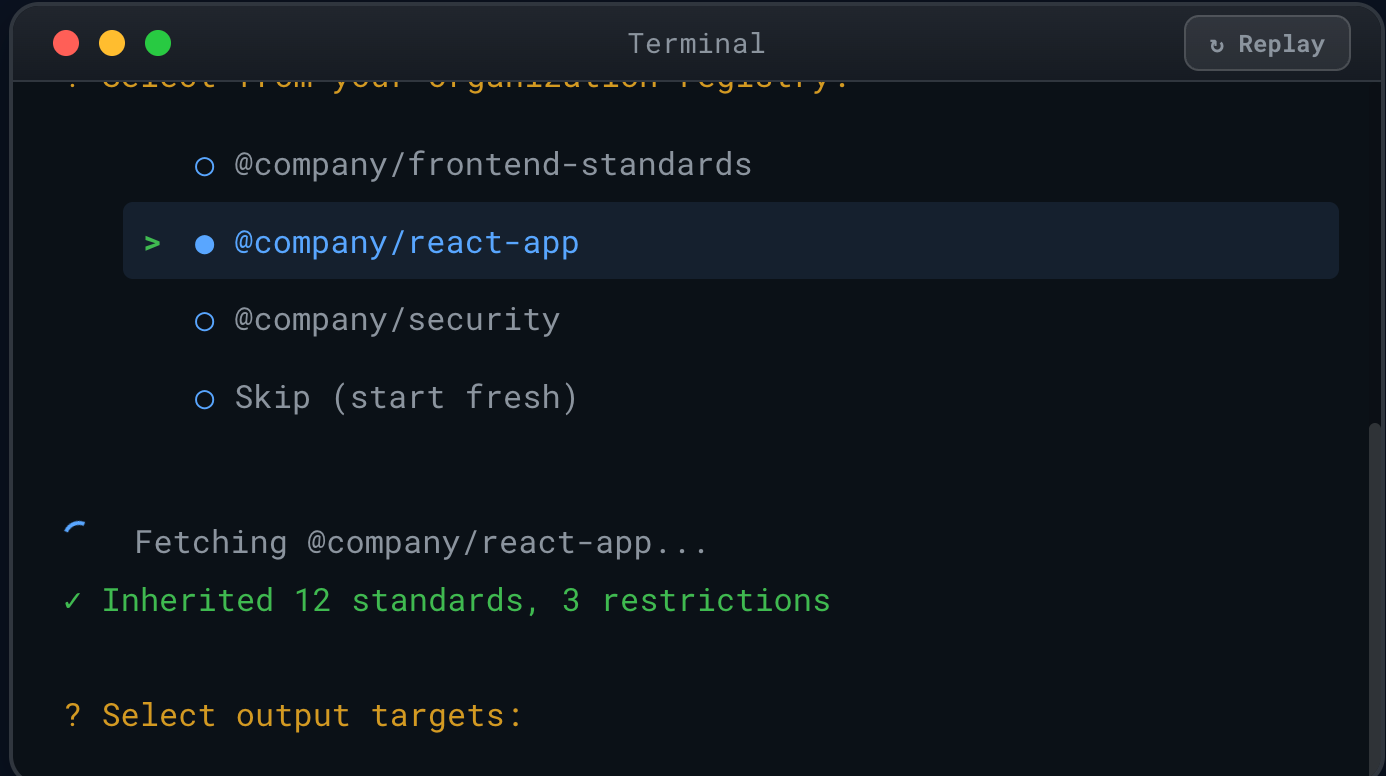Choose Skip (start fresh) option
Screen dimensions: 1386x776
(405, 397)
